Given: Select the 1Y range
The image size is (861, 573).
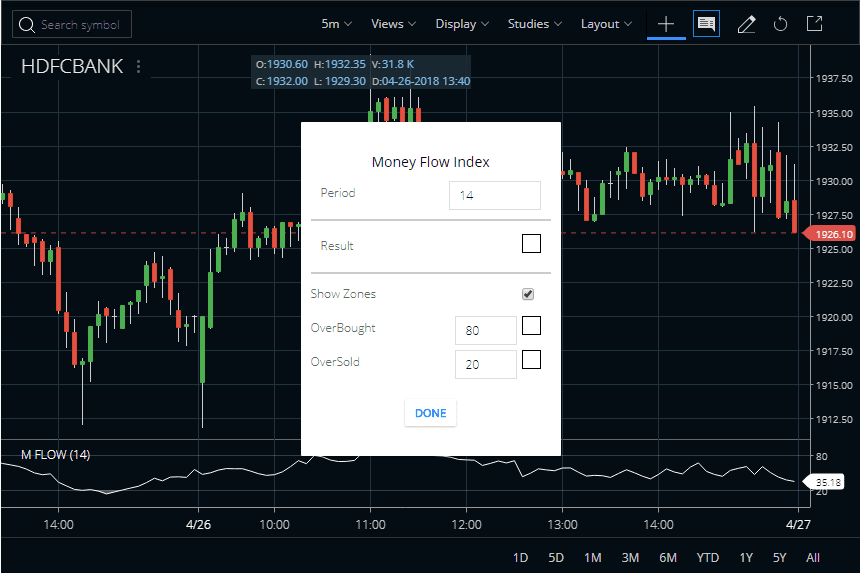Looking at the screenshot, I should click(746, 558).
